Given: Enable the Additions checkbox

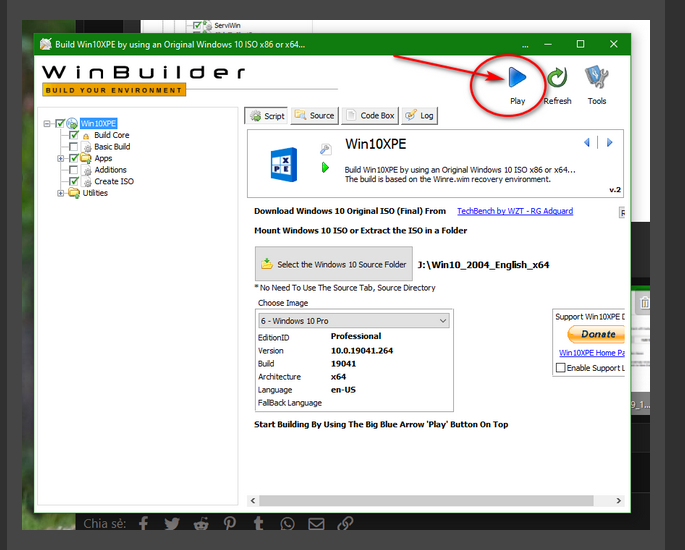Looking at the screenshot, I should coord(74,170).
